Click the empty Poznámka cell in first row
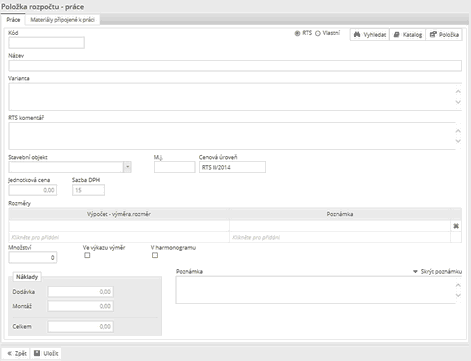 (340, 226)
